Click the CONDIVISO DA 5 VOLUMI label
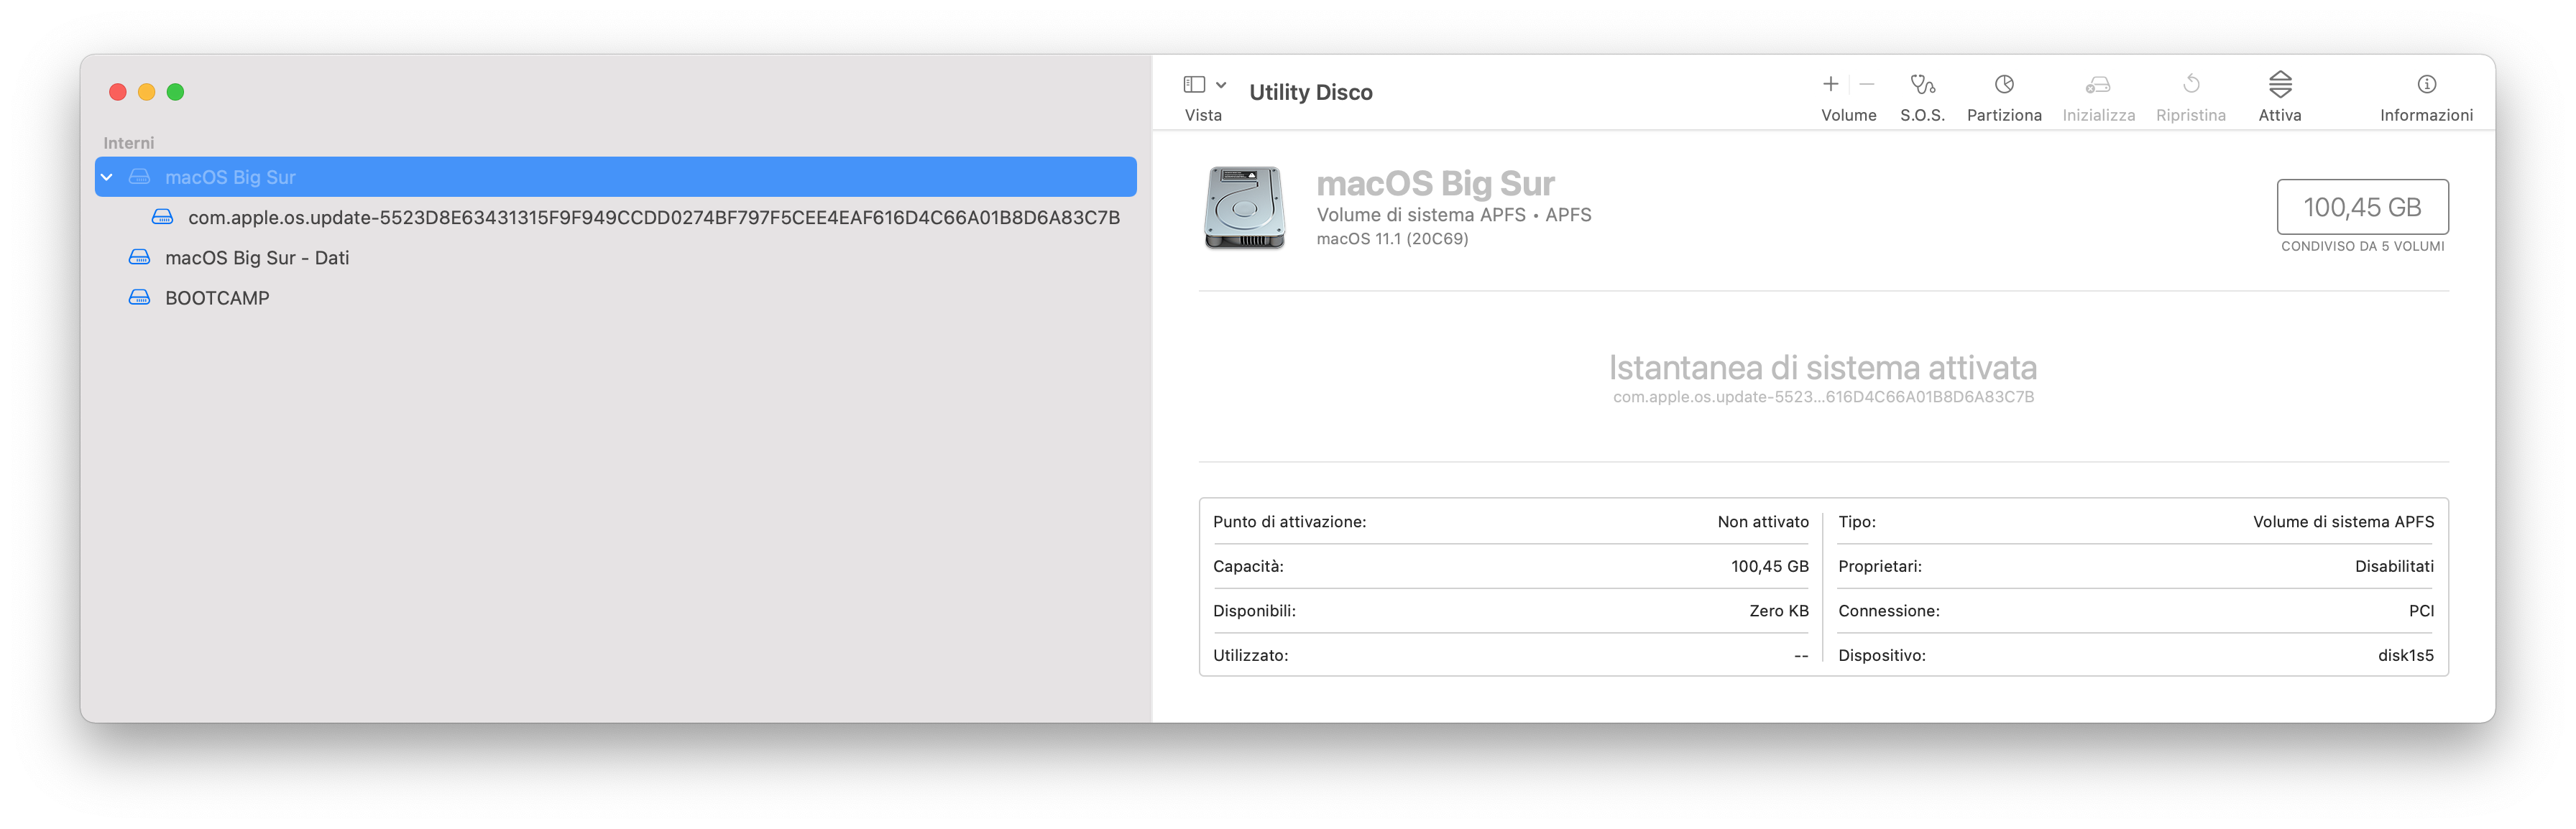This screenshot has width=2576, height=829. (x=2362, y=245)
